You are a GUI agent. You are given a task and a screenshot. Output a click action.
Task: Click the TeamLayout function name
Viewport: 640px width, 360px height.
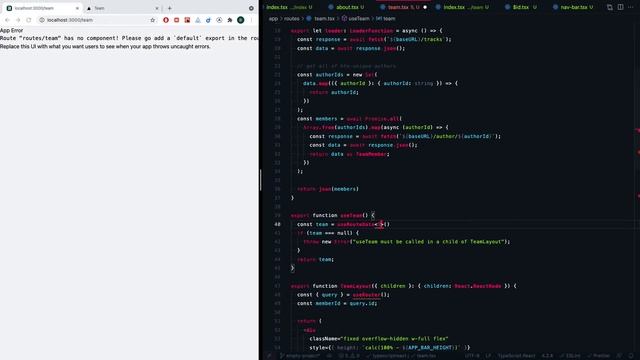(x=356, y=286)
